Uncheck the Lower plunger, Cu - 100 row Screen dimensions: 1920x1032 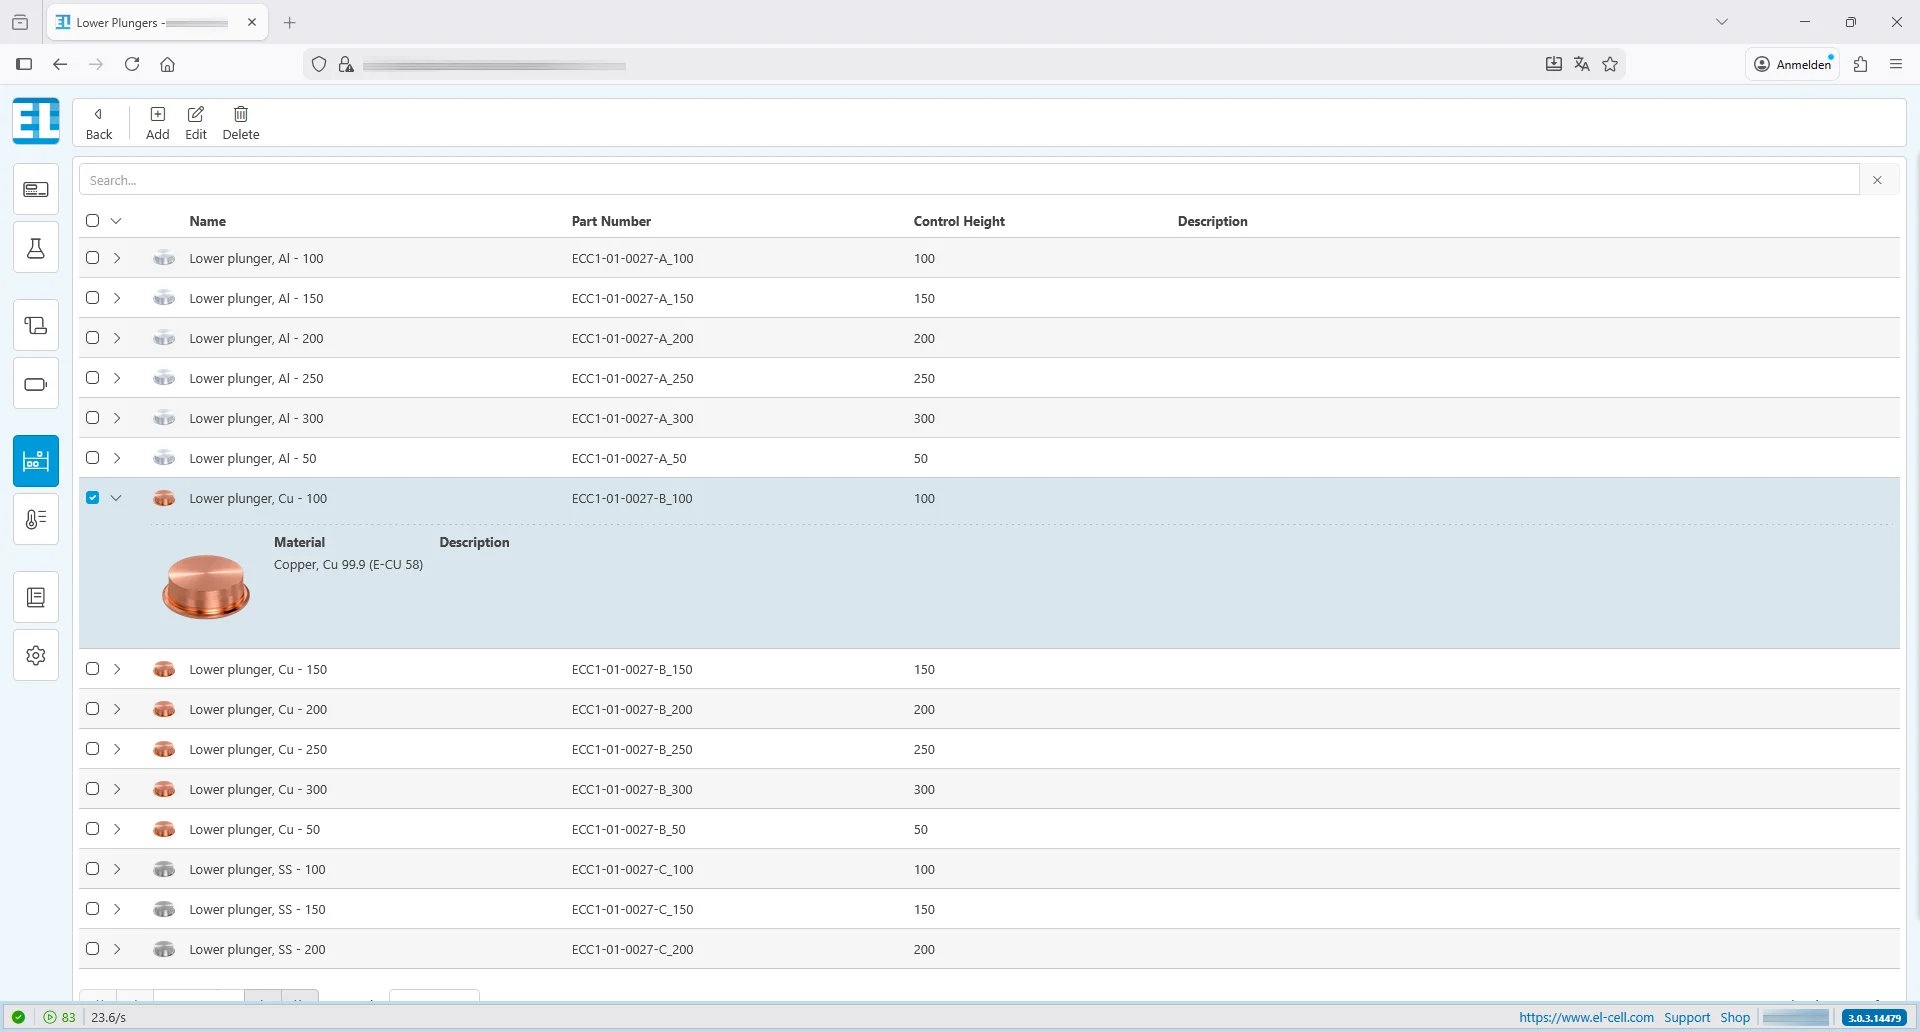coord(93,497)
